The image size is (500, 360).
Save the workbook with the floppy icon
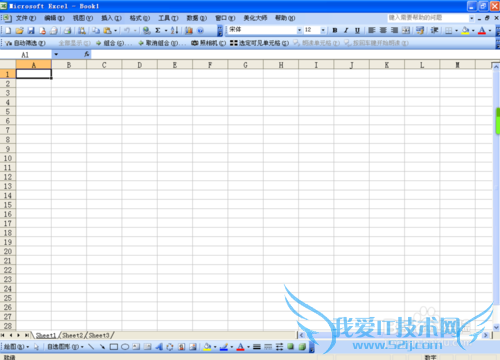(31, 31)
